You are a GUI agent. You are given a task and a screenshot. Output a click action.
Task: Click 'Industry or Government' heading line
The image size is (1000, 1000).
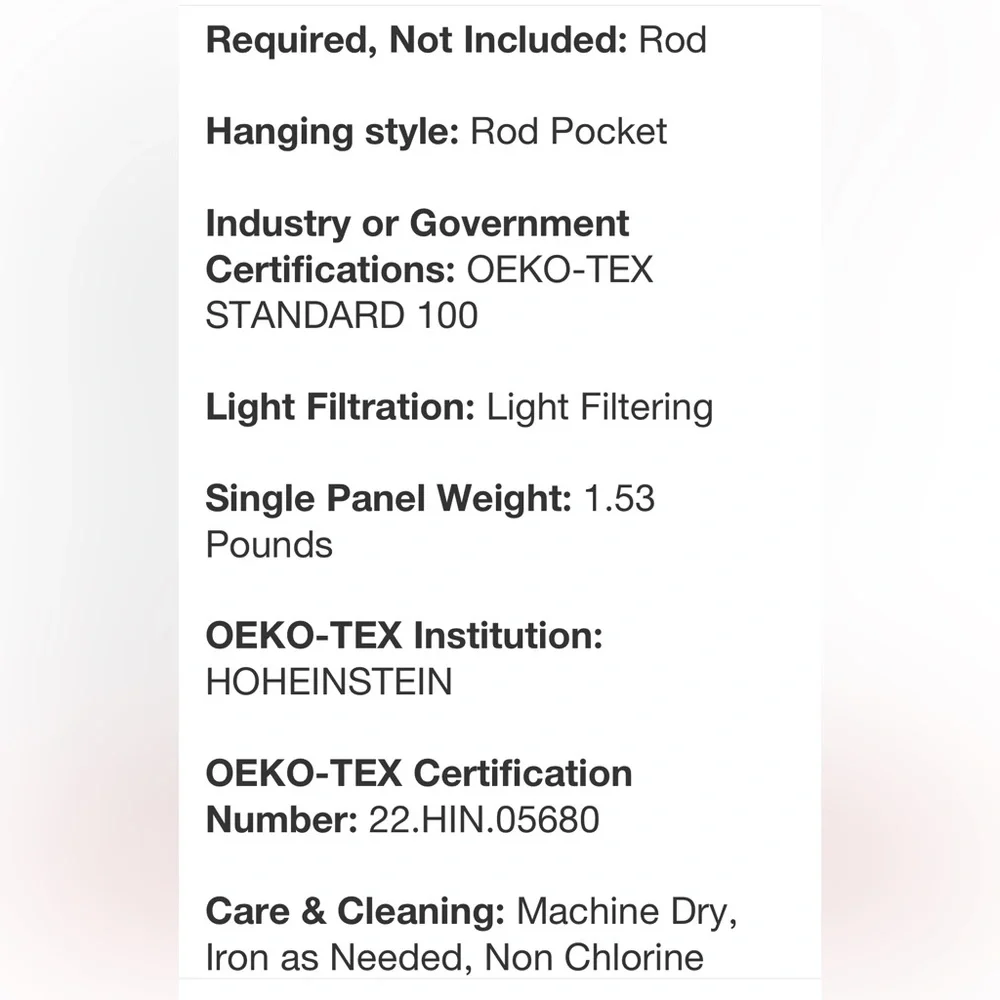coord(417,224)
